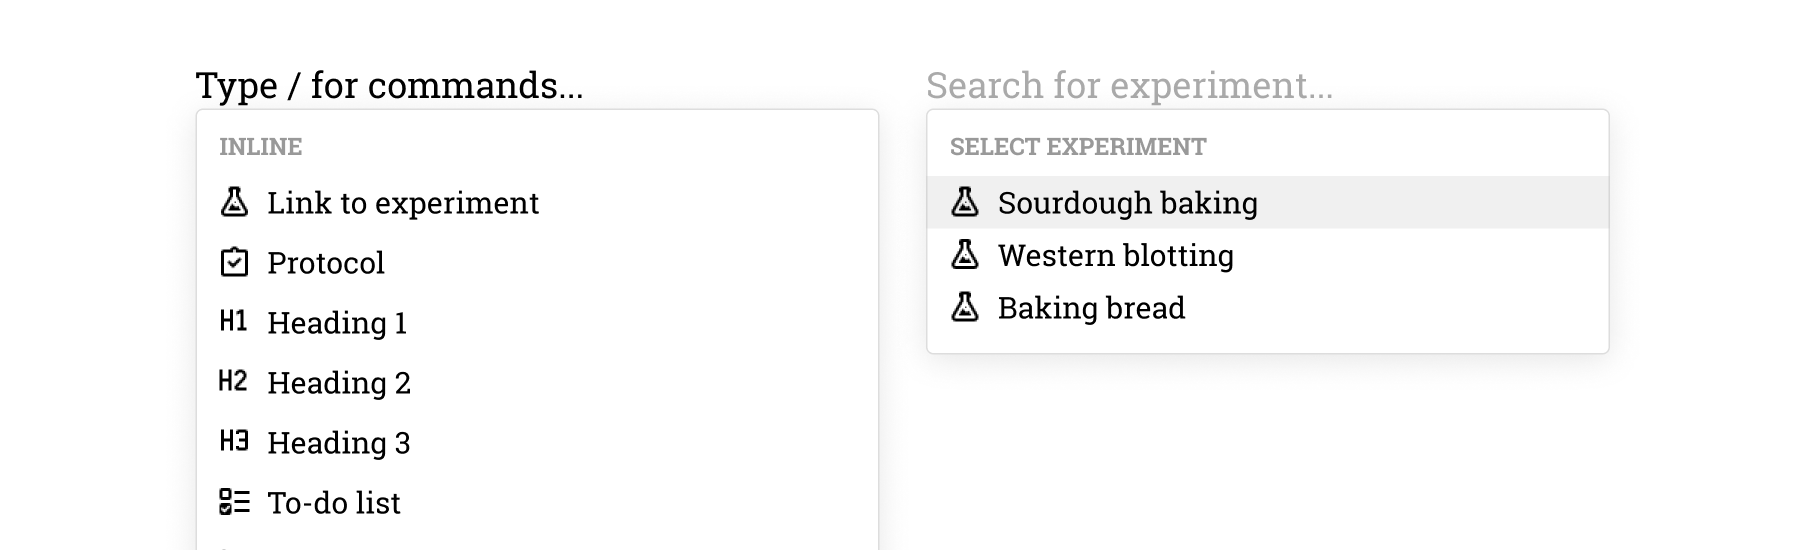Click the flask icon beside Link to experiment
1800x550 pixels.
(x=234, y=202)
